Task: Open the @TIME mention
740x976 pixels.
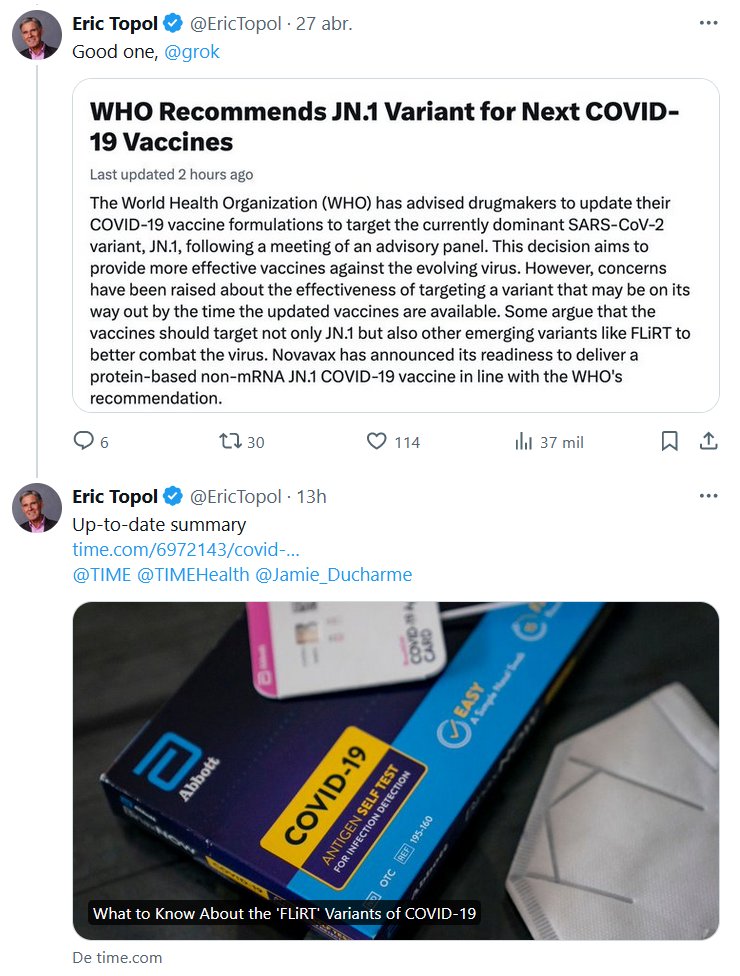Action: pyautogui.click(x=102, y=574)
